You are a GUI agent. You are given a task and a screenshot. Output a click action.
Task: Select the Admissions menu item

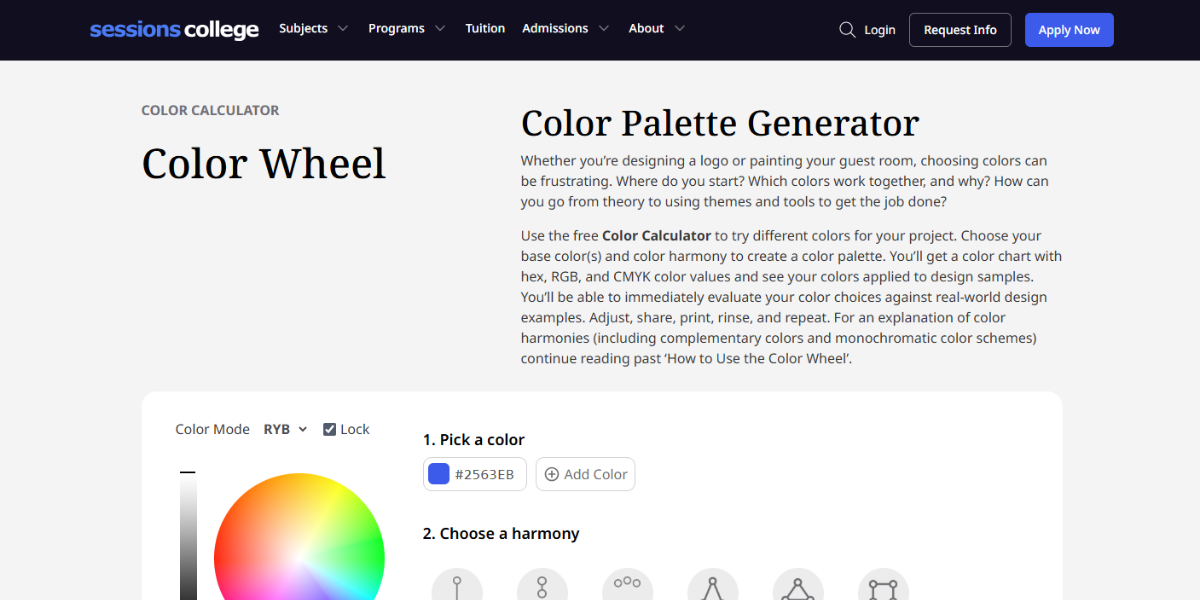(565, 28)
